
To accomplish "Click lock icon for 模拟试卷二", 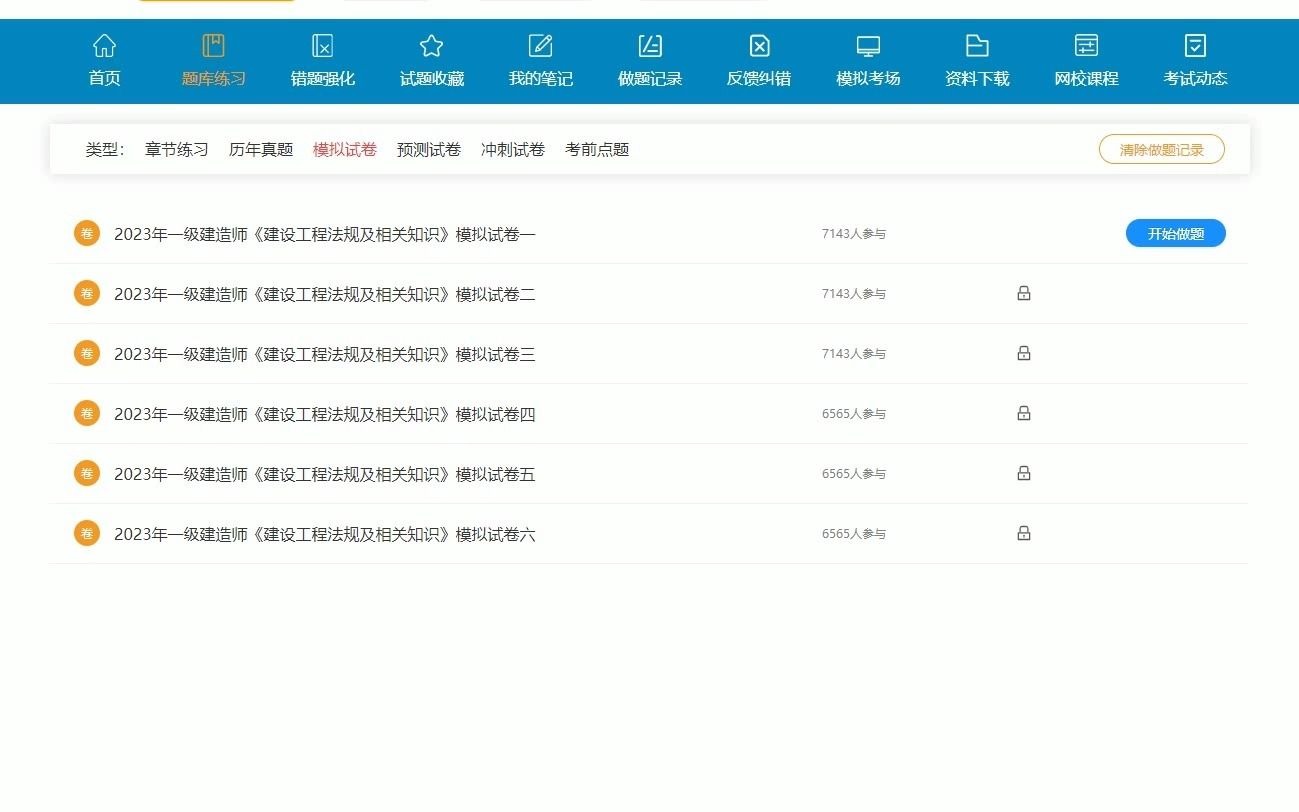I will [x=1023, y=293].
